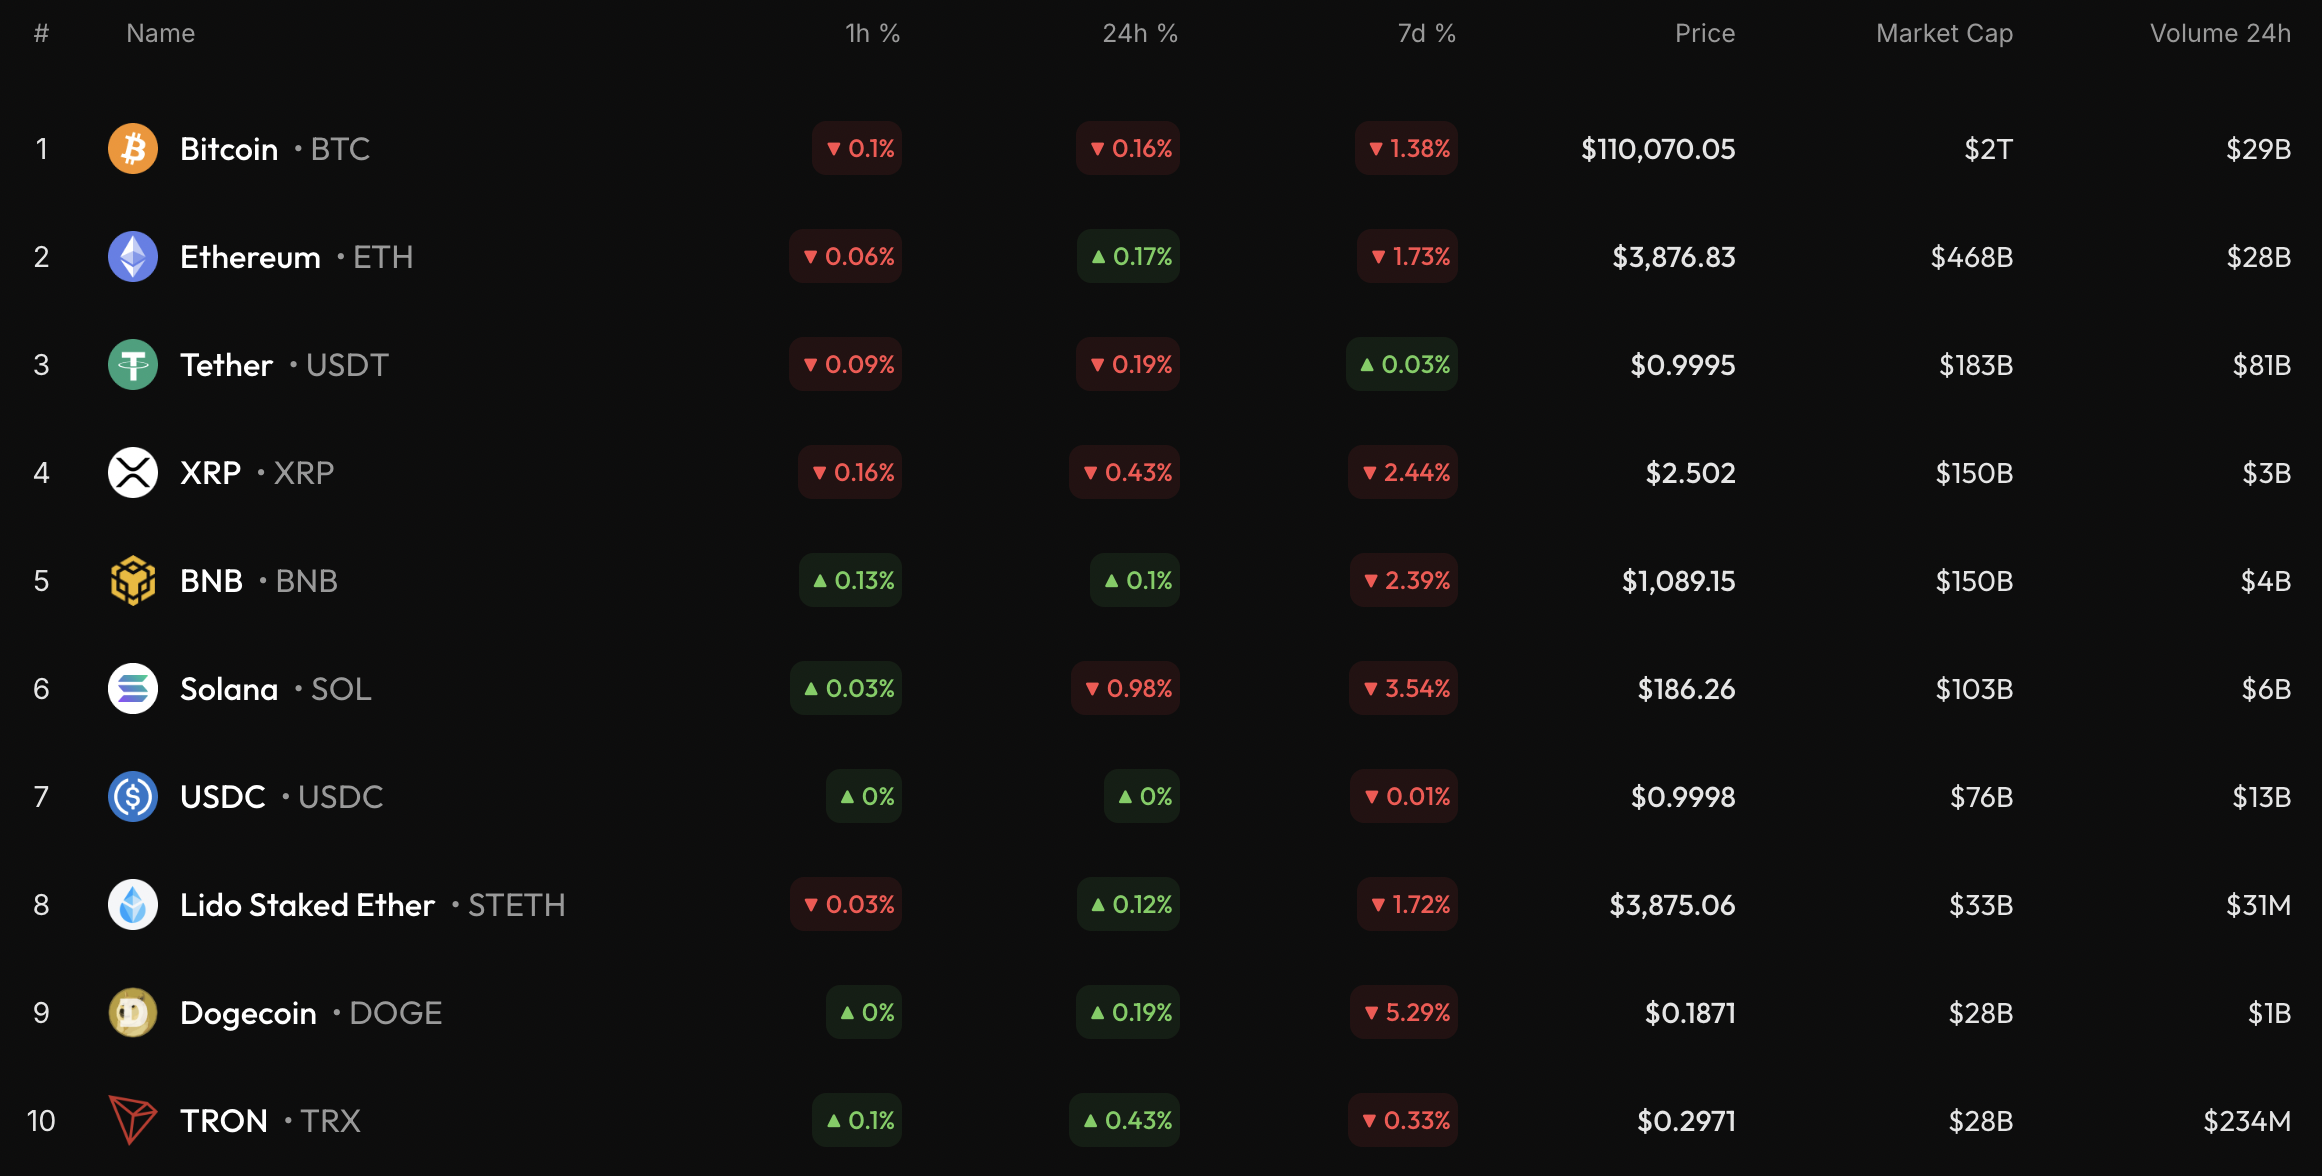Sort table by Price header
The width and height of the screenshot is (2322, 1176).
[x=1704, y=34]
